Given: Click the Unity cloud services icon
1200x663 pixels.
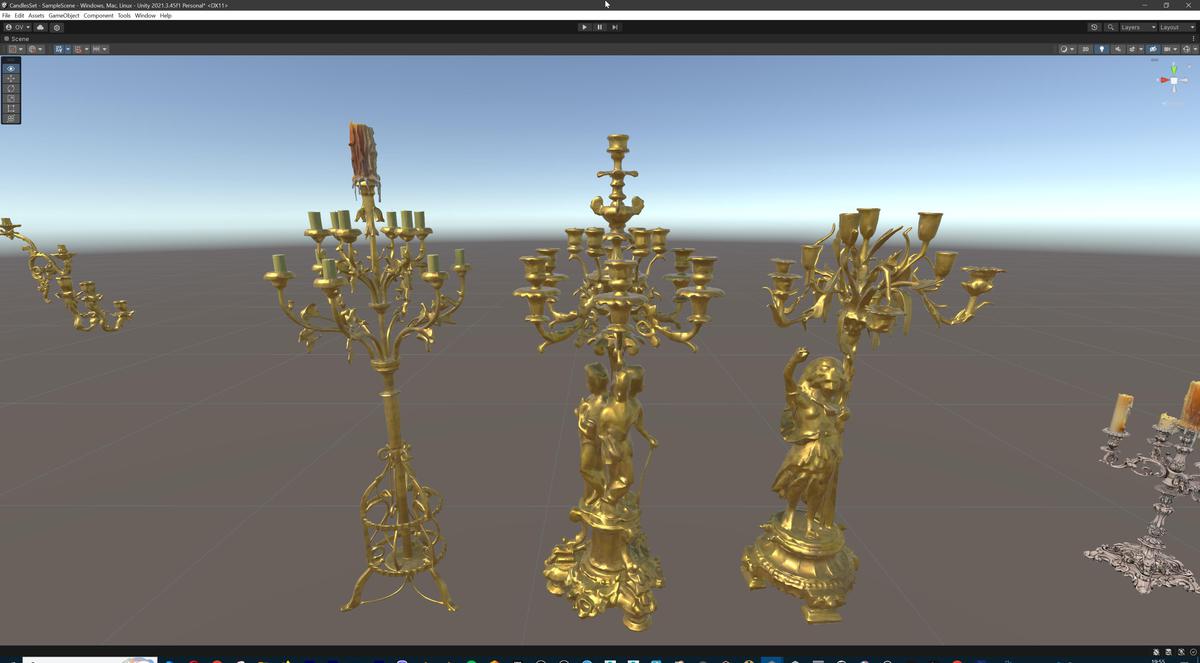Looking at the screenshot, I should coord(40,27).
